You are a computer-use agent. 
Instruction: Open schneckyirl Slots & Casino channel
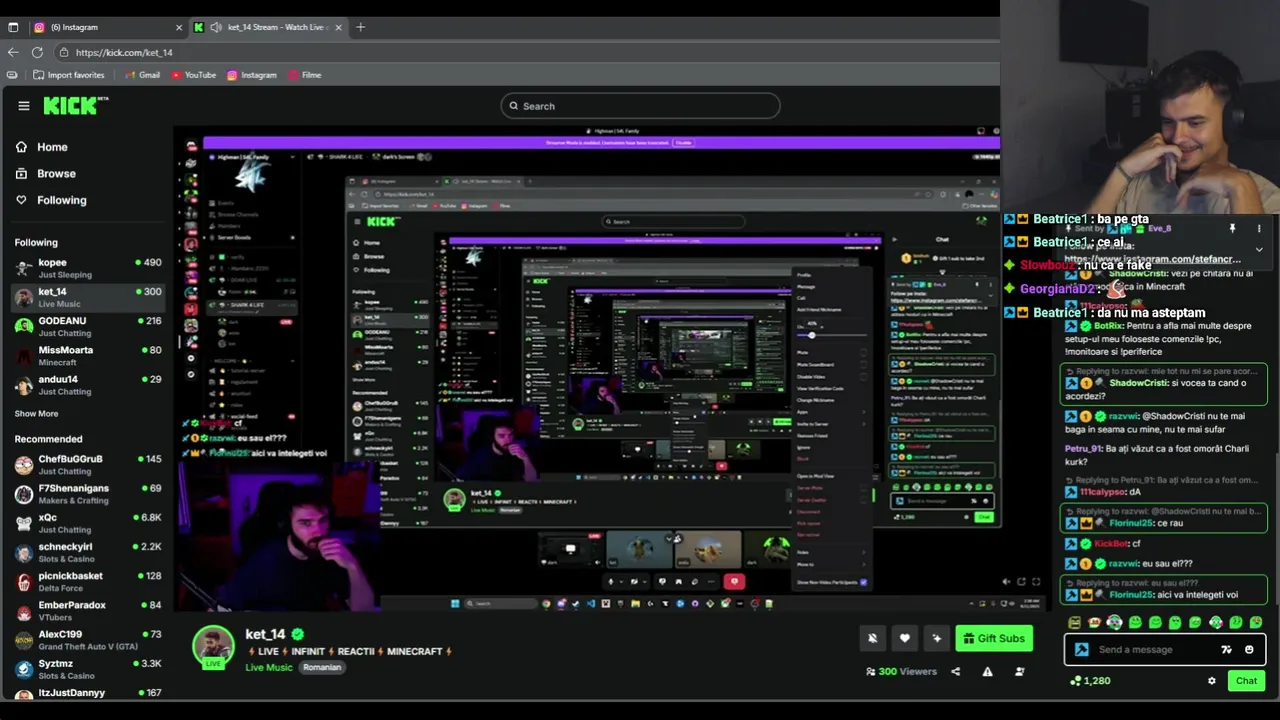coord(88,552)
